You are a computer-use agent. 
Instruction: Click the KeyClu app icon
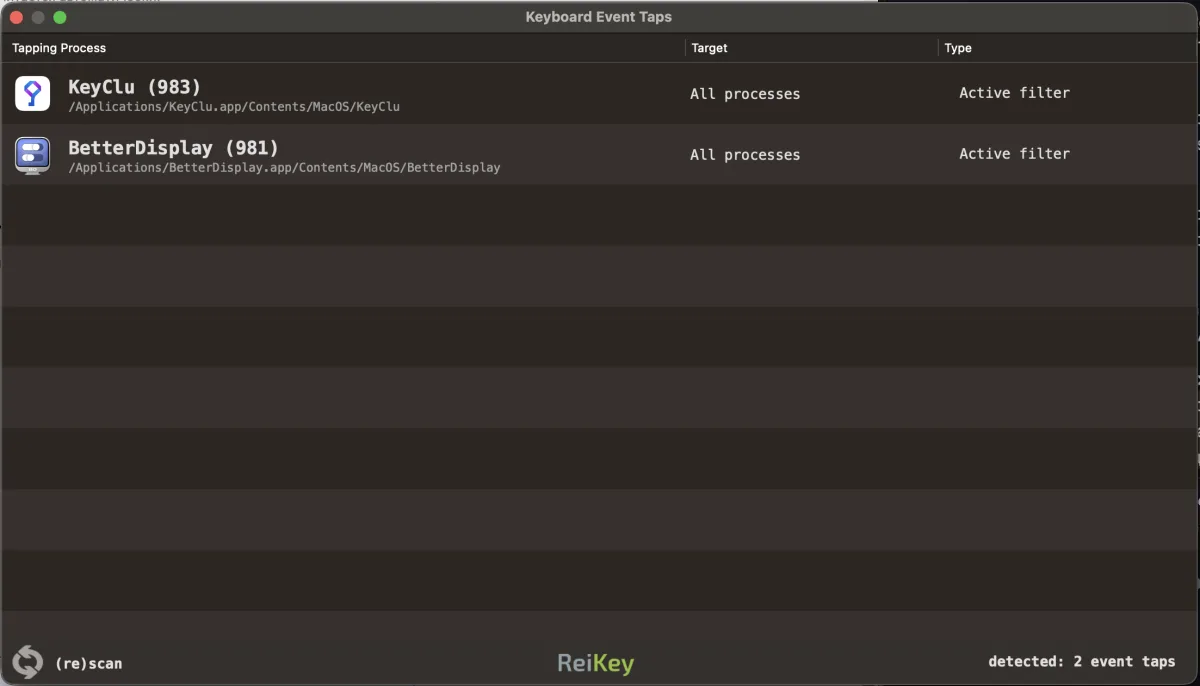click(x=32, y=94)
